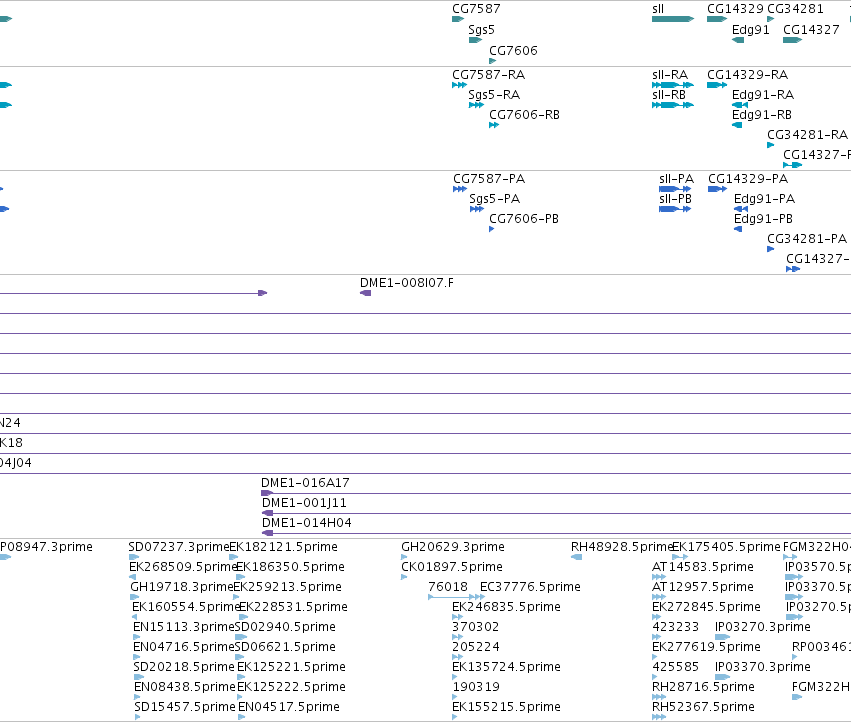Viewport: 851px width, 722px height.
Task: Click EST IP03270.3prime
Action: (x=763, y=627)
